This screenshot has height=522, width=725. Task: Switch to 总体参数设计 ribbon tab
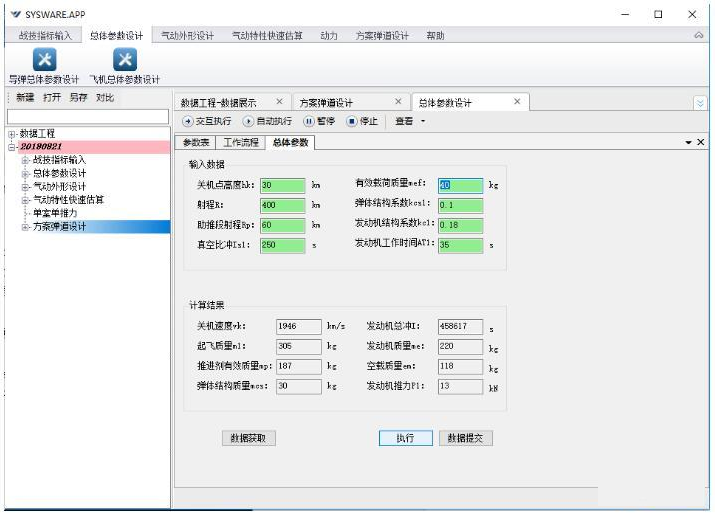[x=117, y=36]
